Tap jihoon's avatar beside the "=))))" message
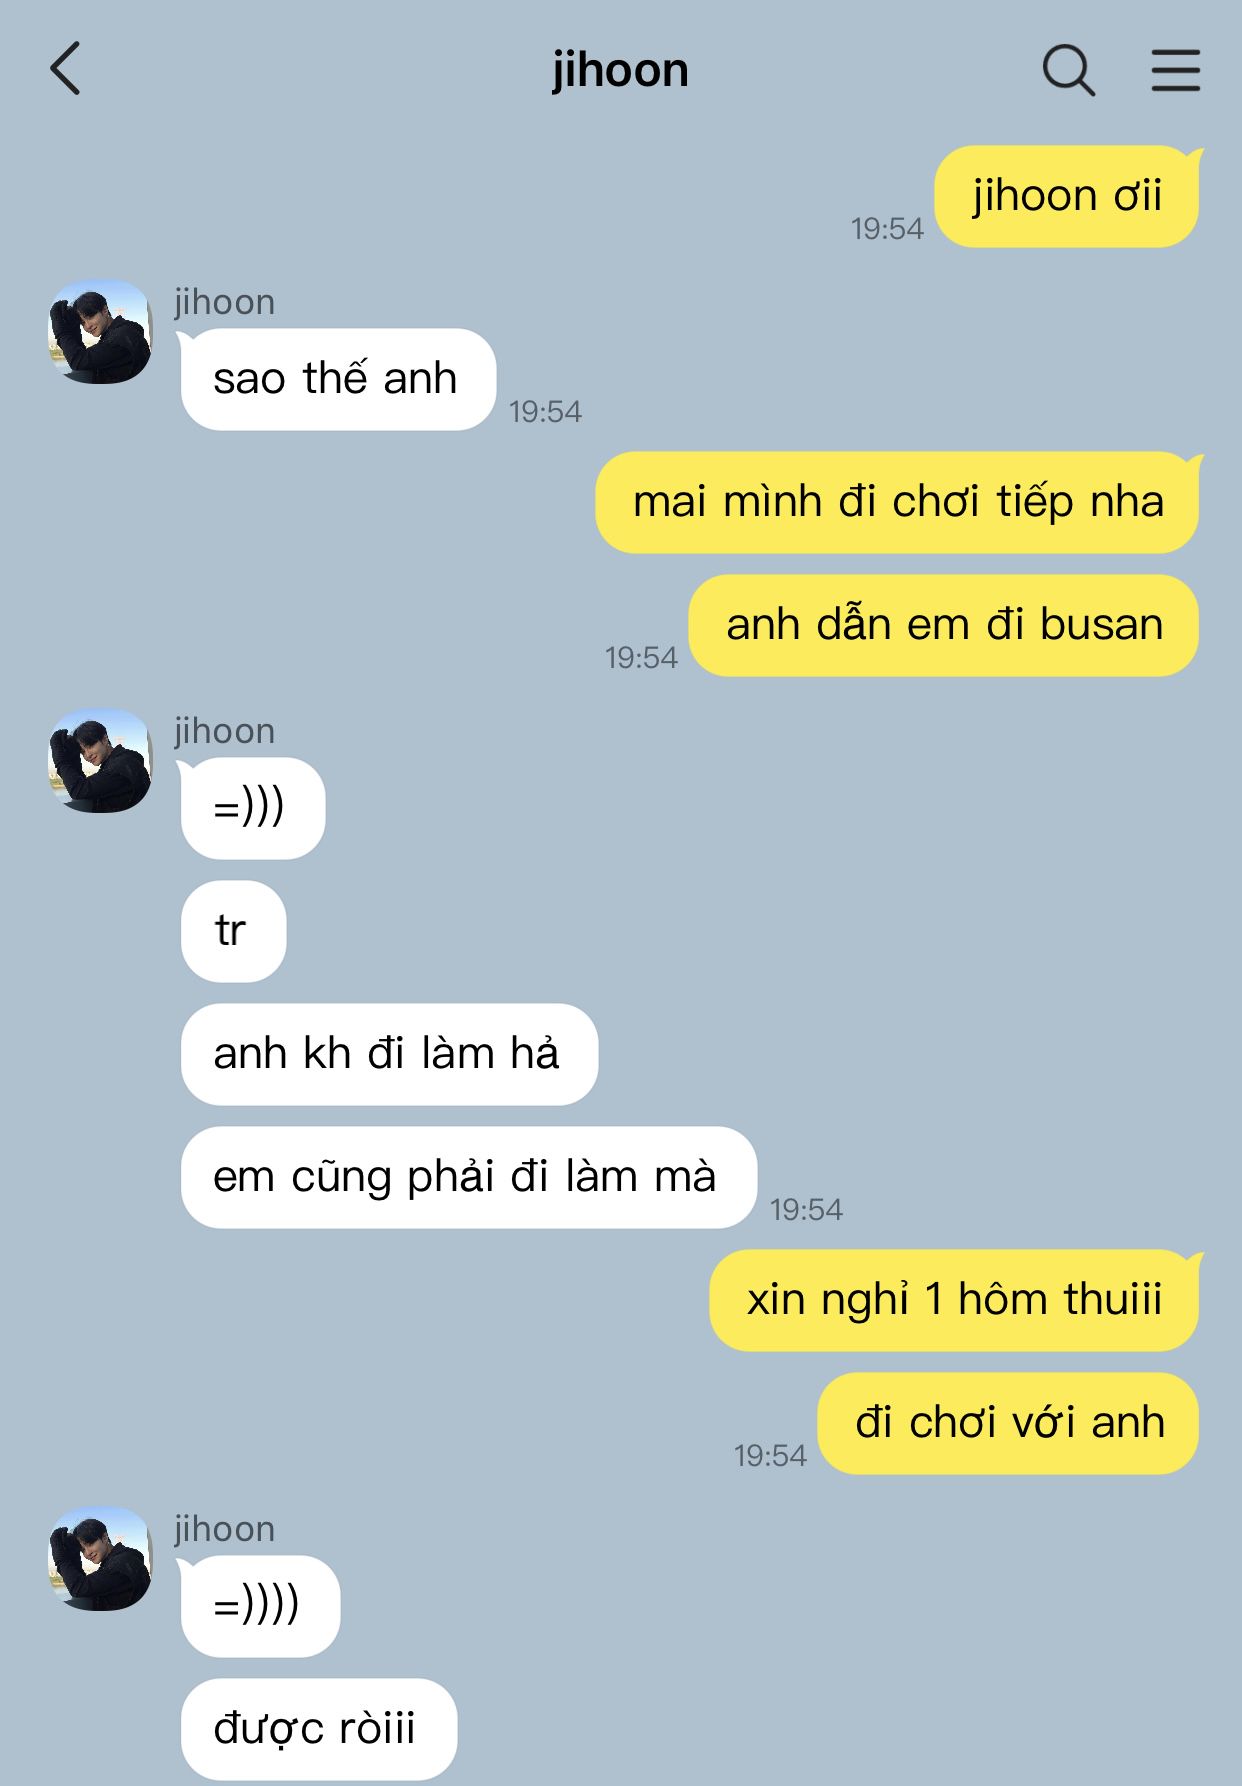This screenshot has width=1242, height=1786. (x=100, y=1559)
